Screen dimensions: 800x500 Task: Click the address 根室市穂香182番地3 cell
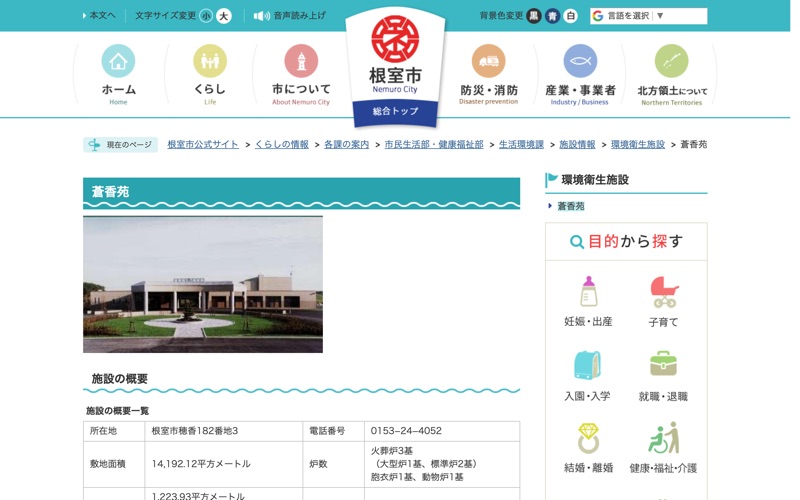pyautogui.click(x=223, y=431)
